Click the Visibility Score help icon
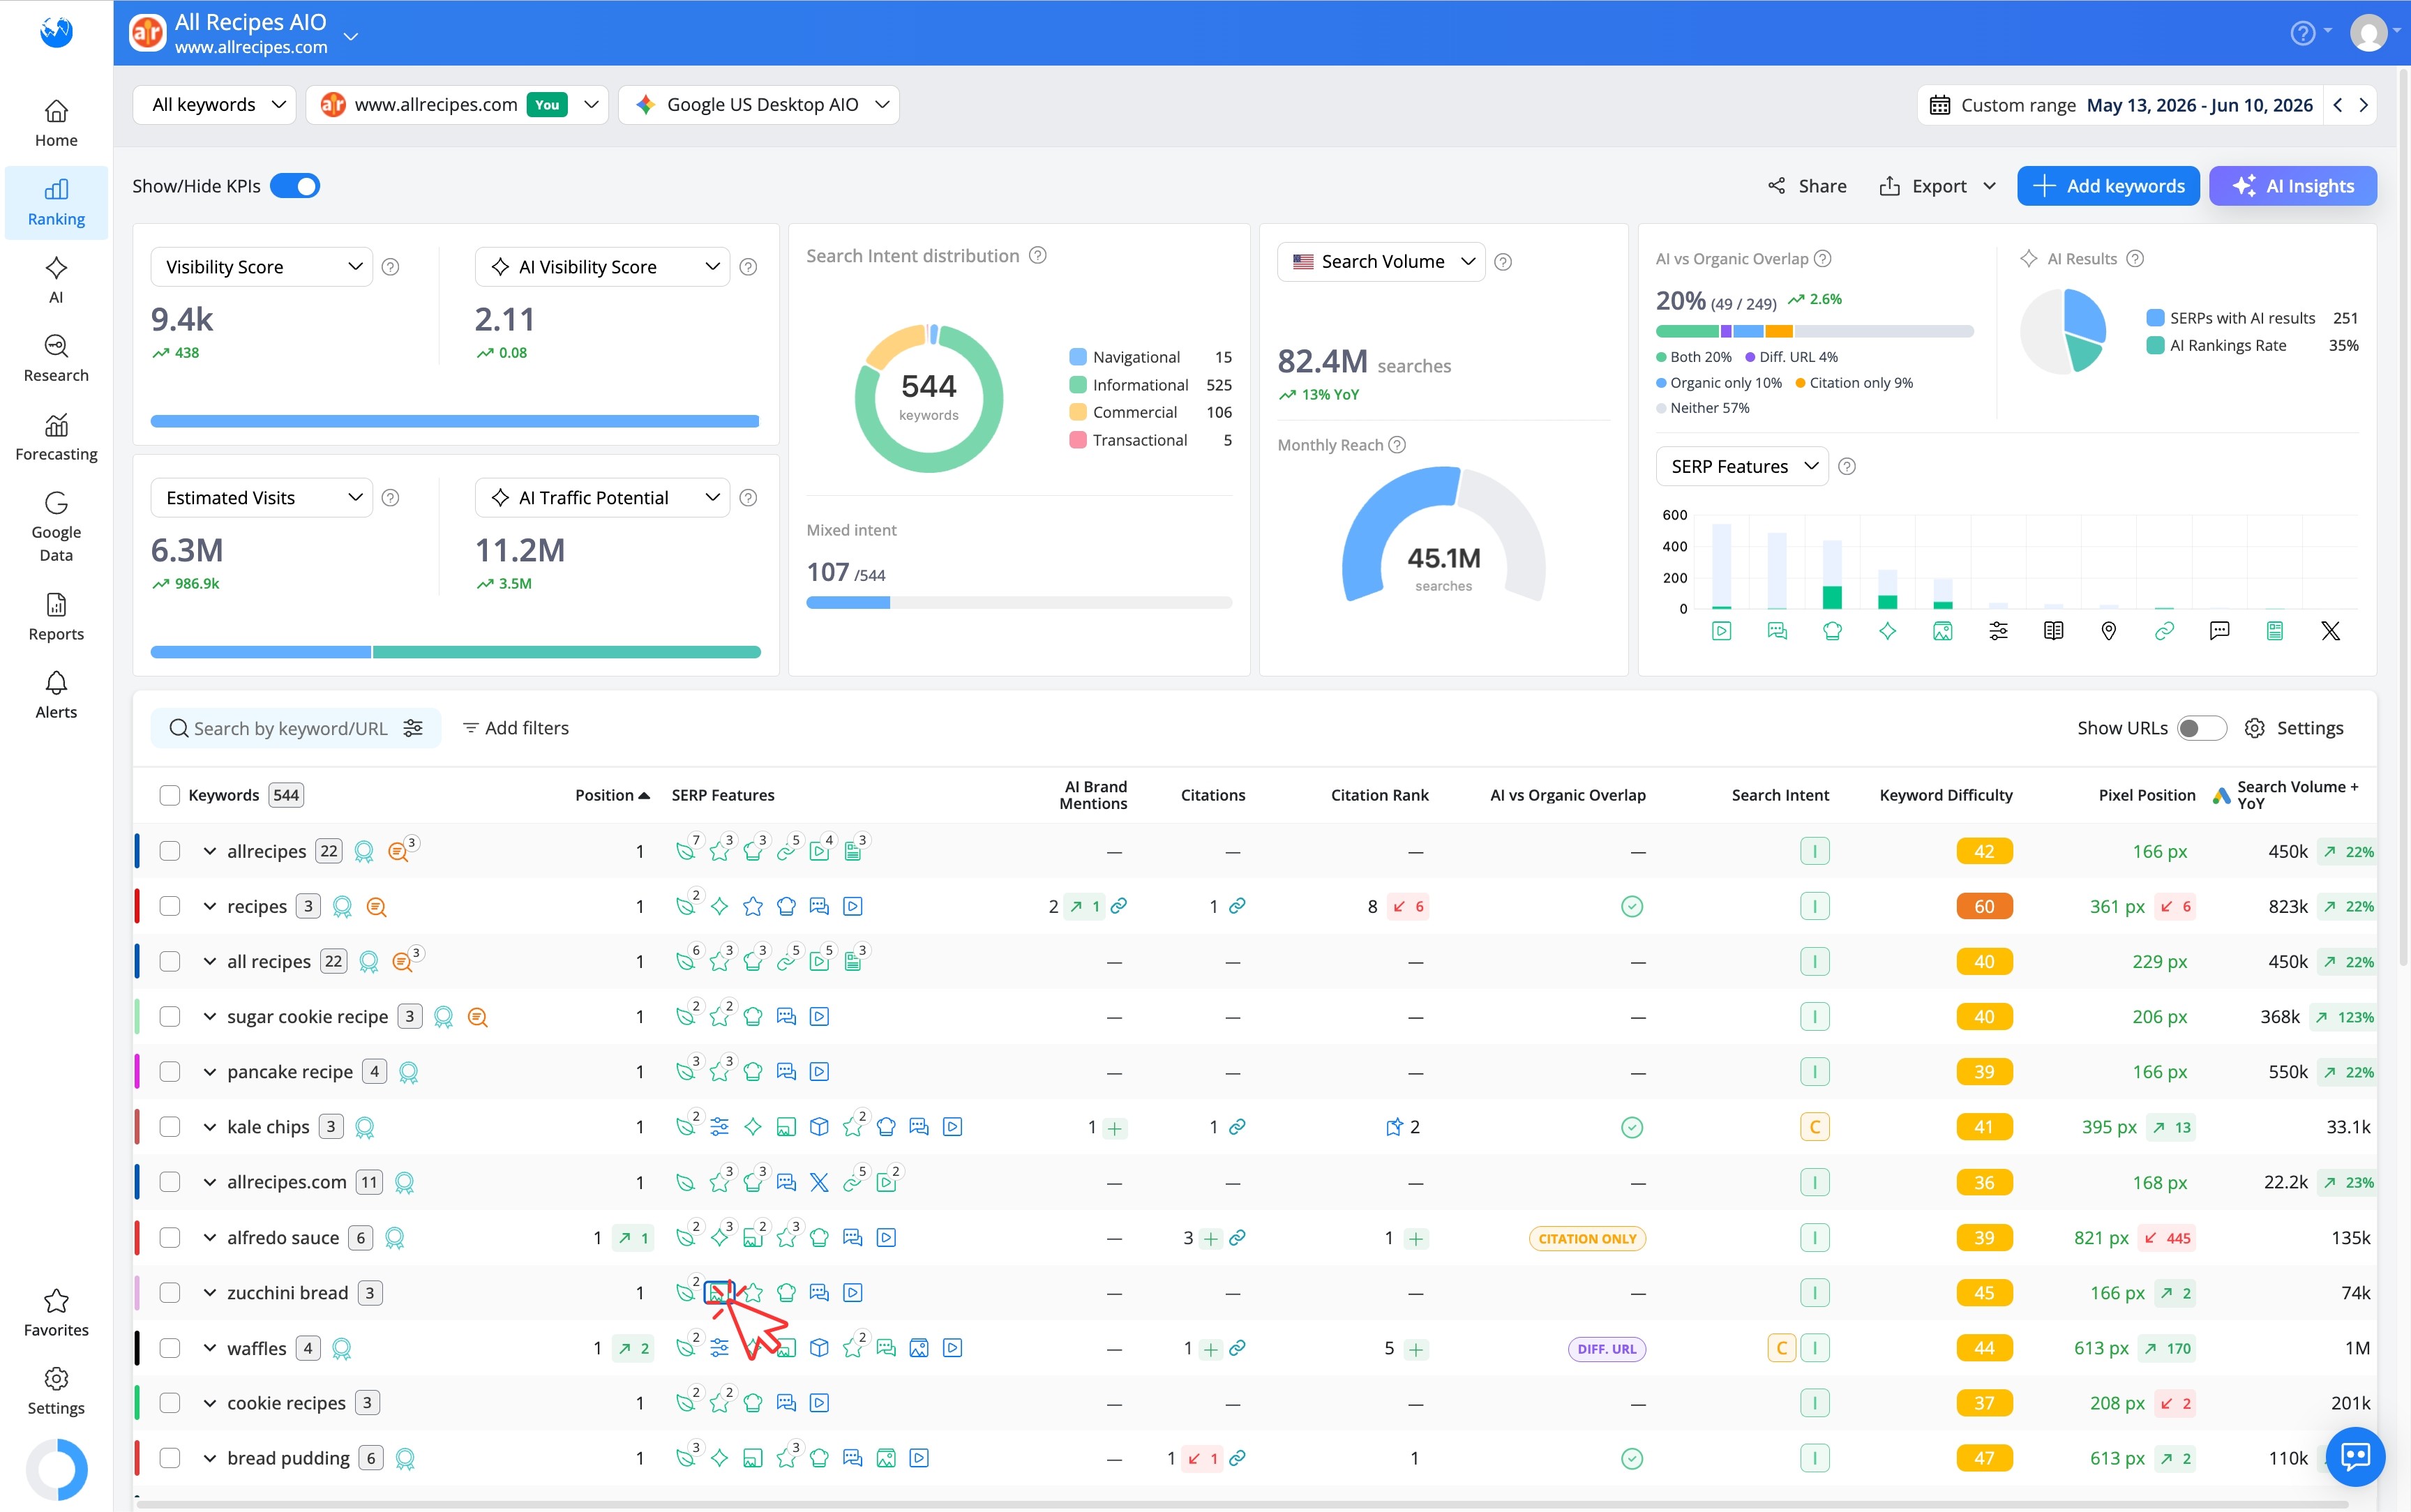2411x1512 pixels. pos(391,267)
